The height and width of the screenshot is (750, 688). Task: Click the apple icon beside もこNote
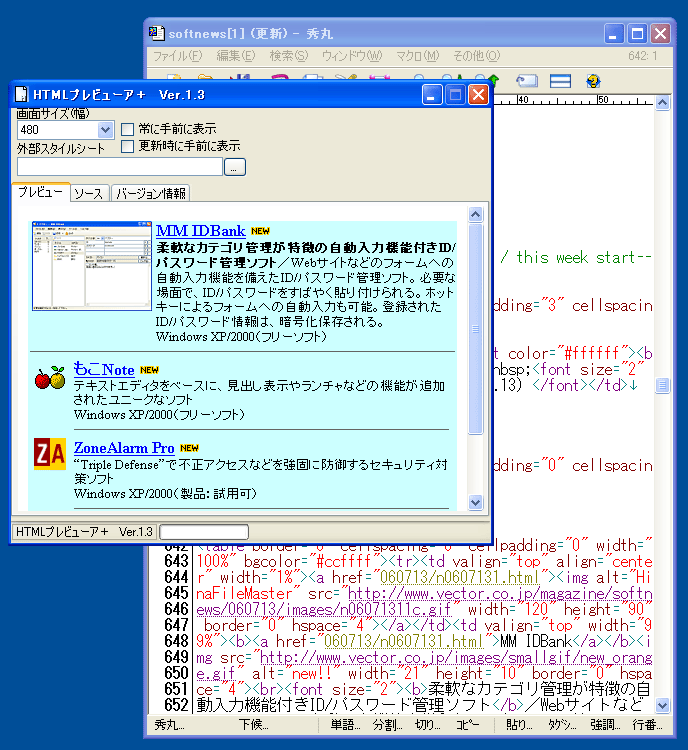coord(50,377)
